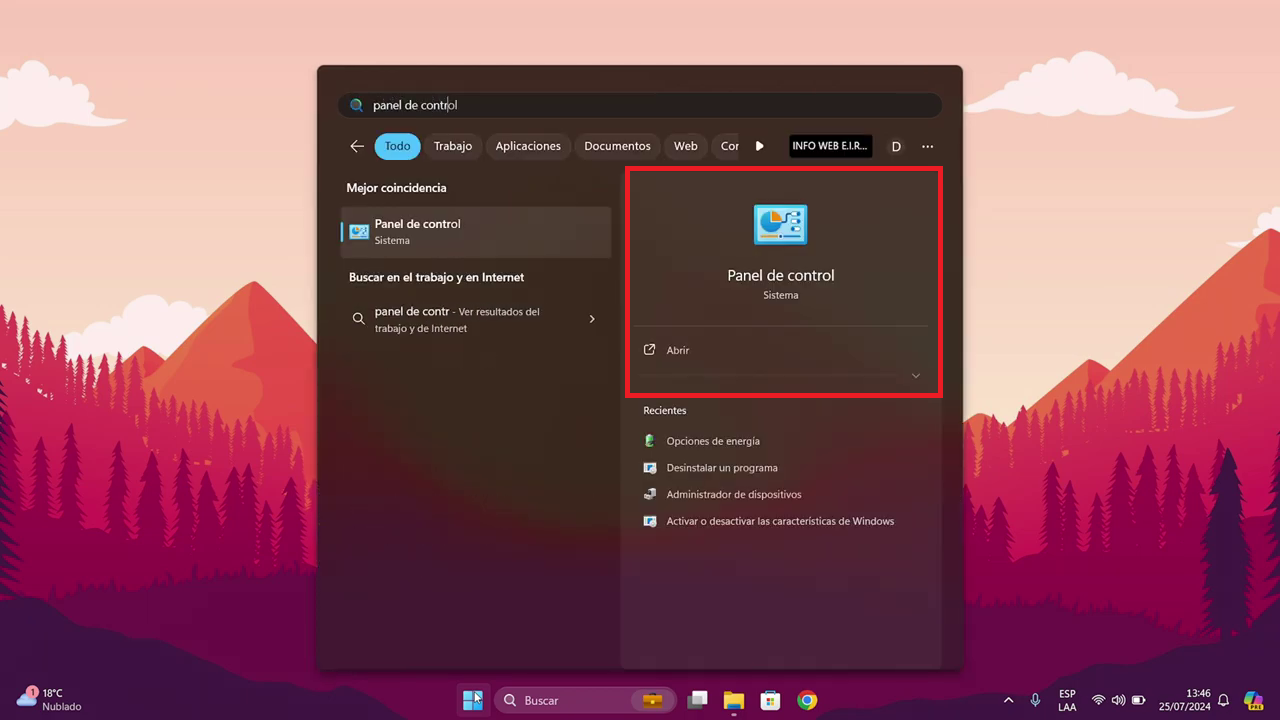This screenshot has height=720, width=1280.
Task: Click inside the search box with panel de control
Action: (x=640, y=105)
